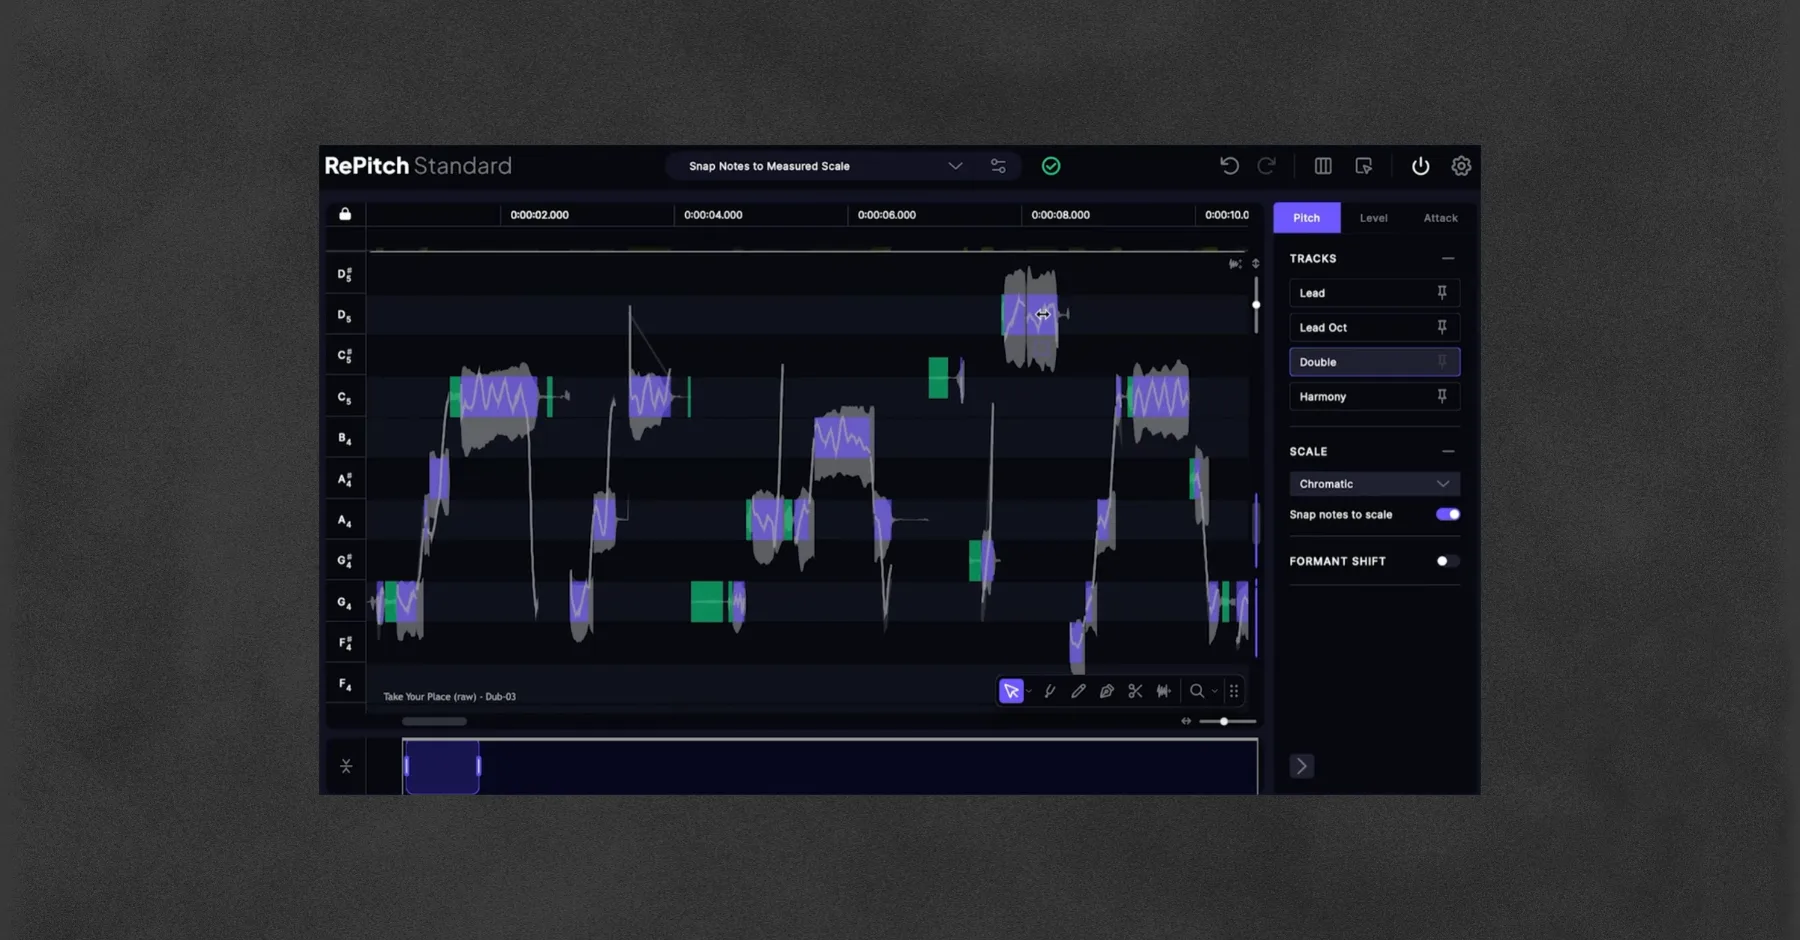Select the scissors split tool
Screen dimensions: 1800x940
click(x=1135, y=691)
